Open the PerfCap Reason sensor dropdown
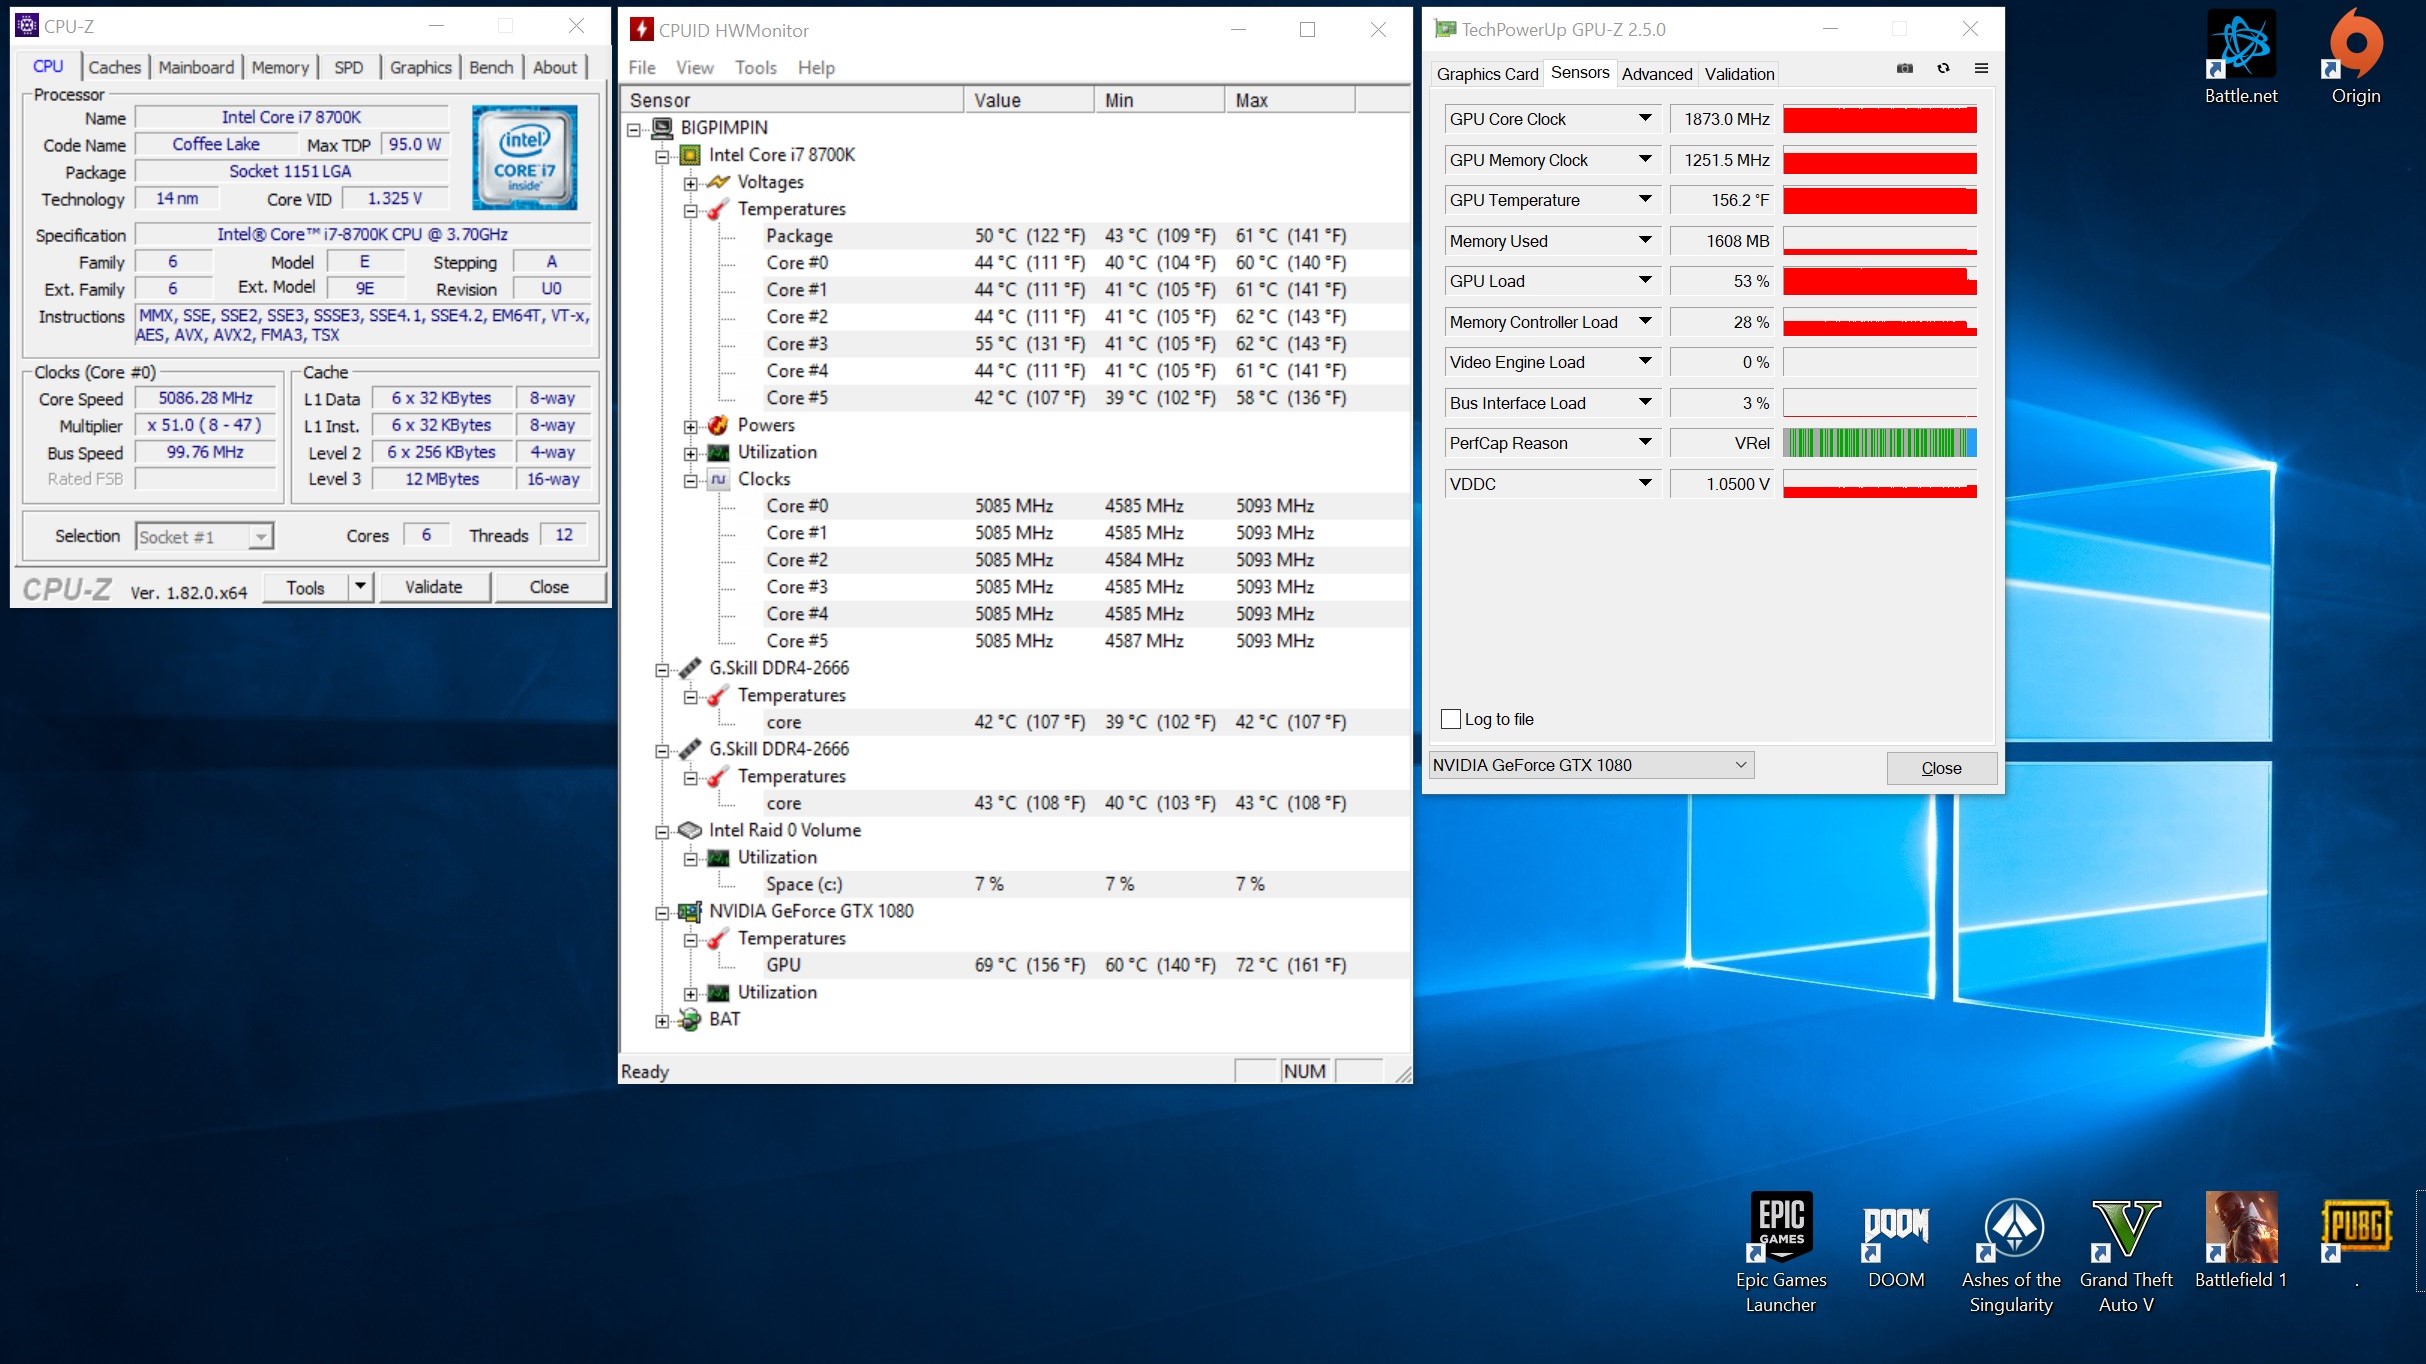Screen dimensions: 2426x1364 click(x=1644, y=442)
